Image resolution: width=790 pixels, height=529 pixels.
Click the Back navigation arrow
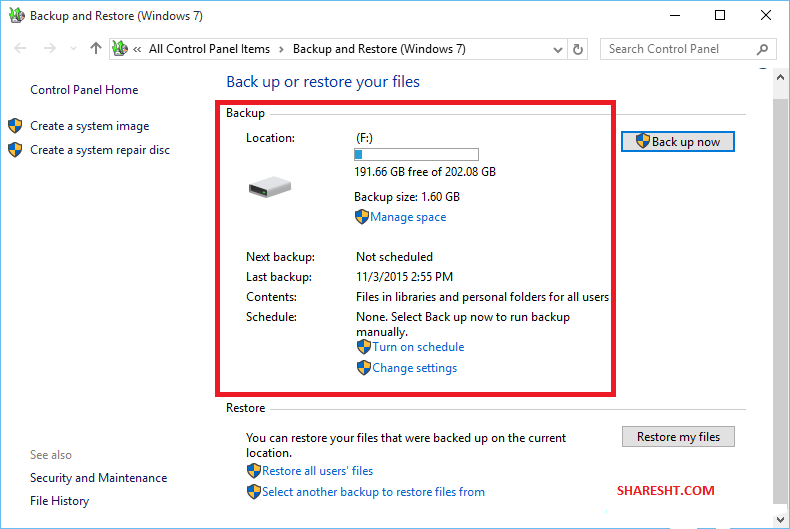point(20,49)
